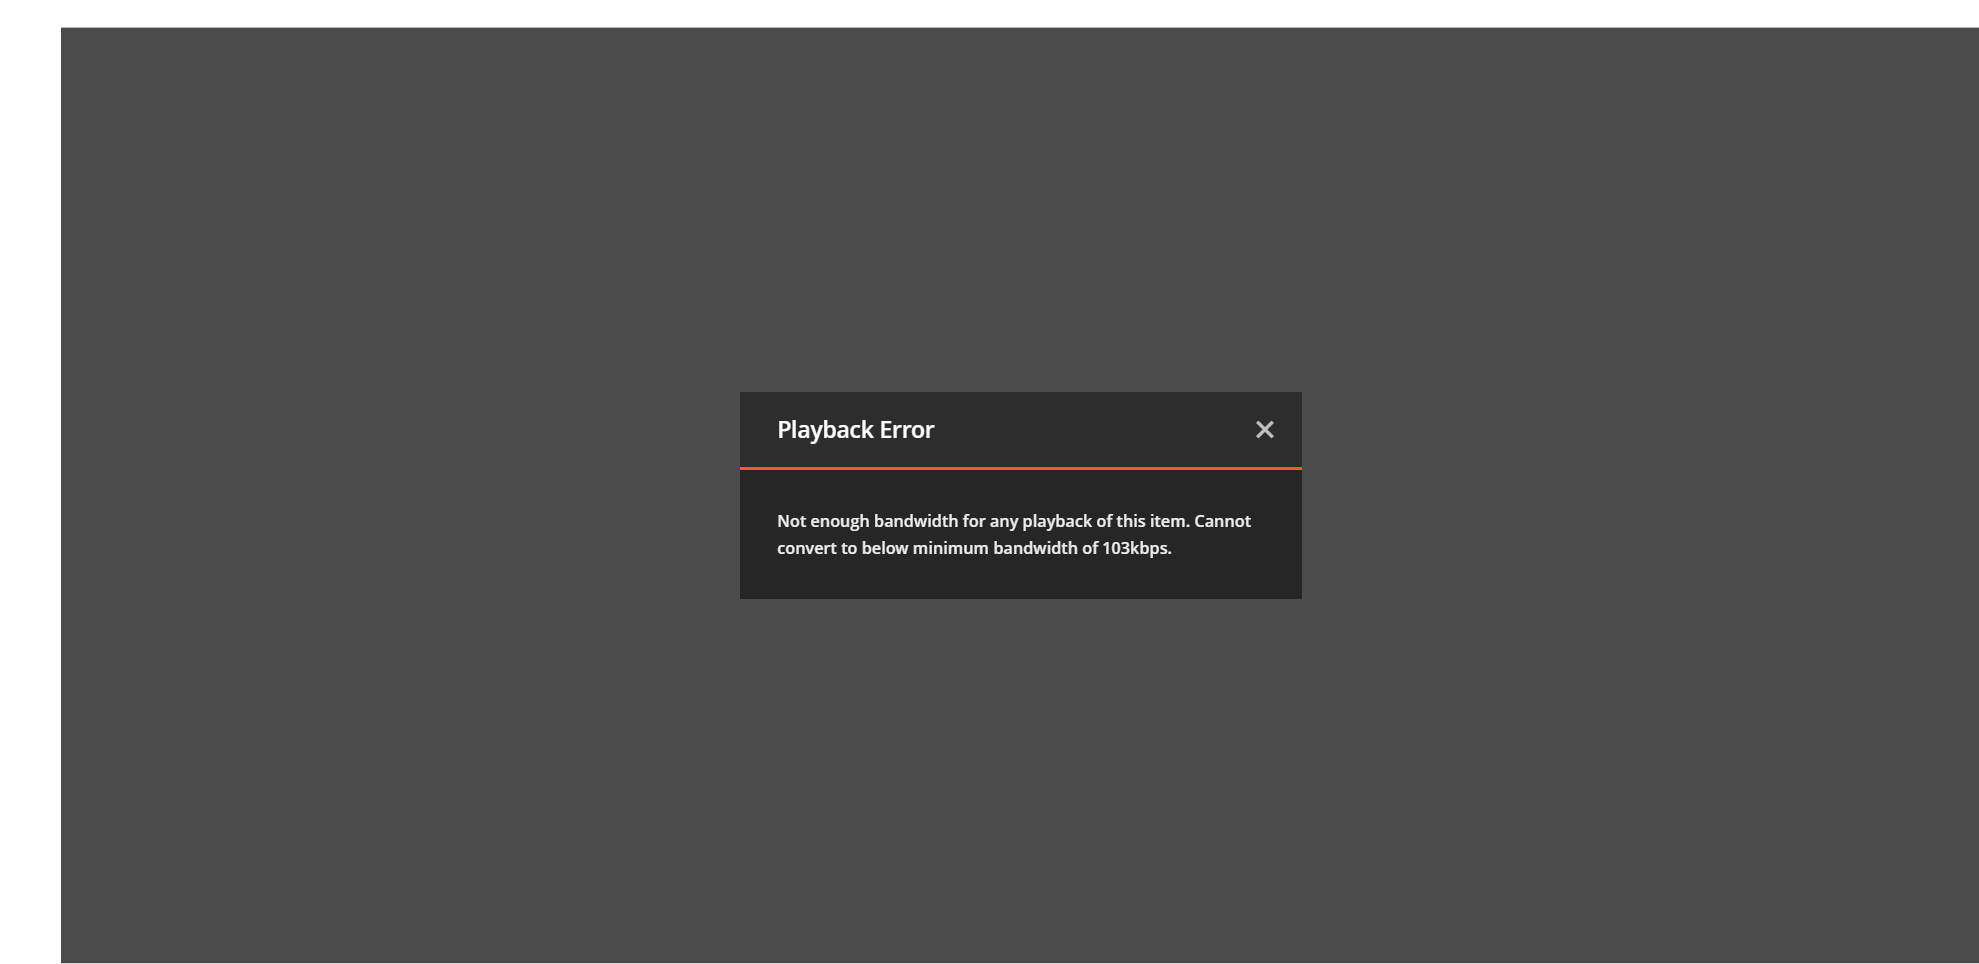Select the error message about bandwidth
Viewport: 1979px width, 964px height.
click(1013, 535)
